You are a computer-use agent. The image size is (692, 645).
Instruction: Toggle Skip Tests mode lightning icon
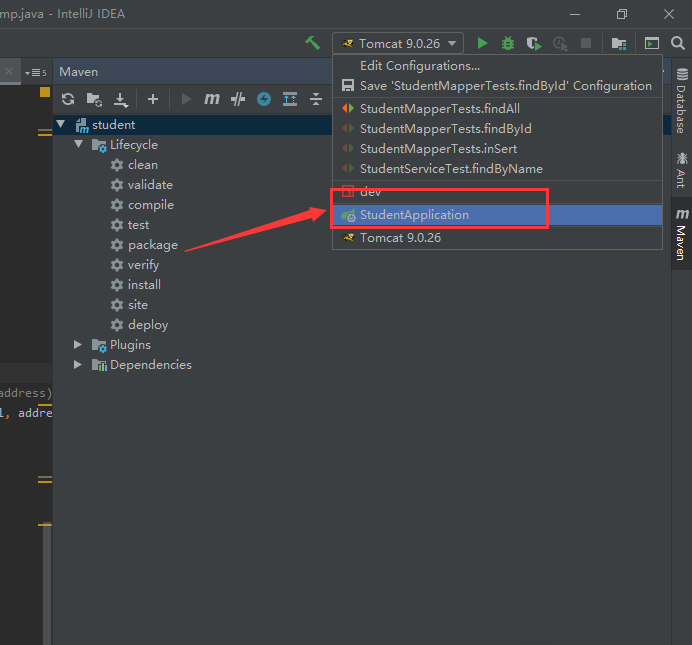click(x=264, y=99)
